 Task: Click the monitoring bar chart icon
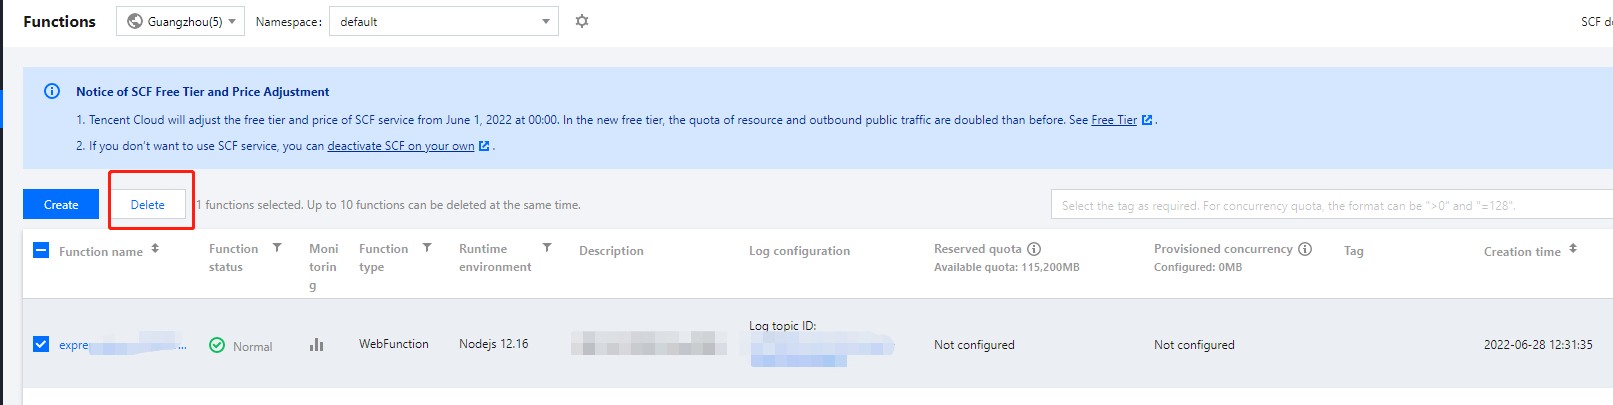click(316, 345)
